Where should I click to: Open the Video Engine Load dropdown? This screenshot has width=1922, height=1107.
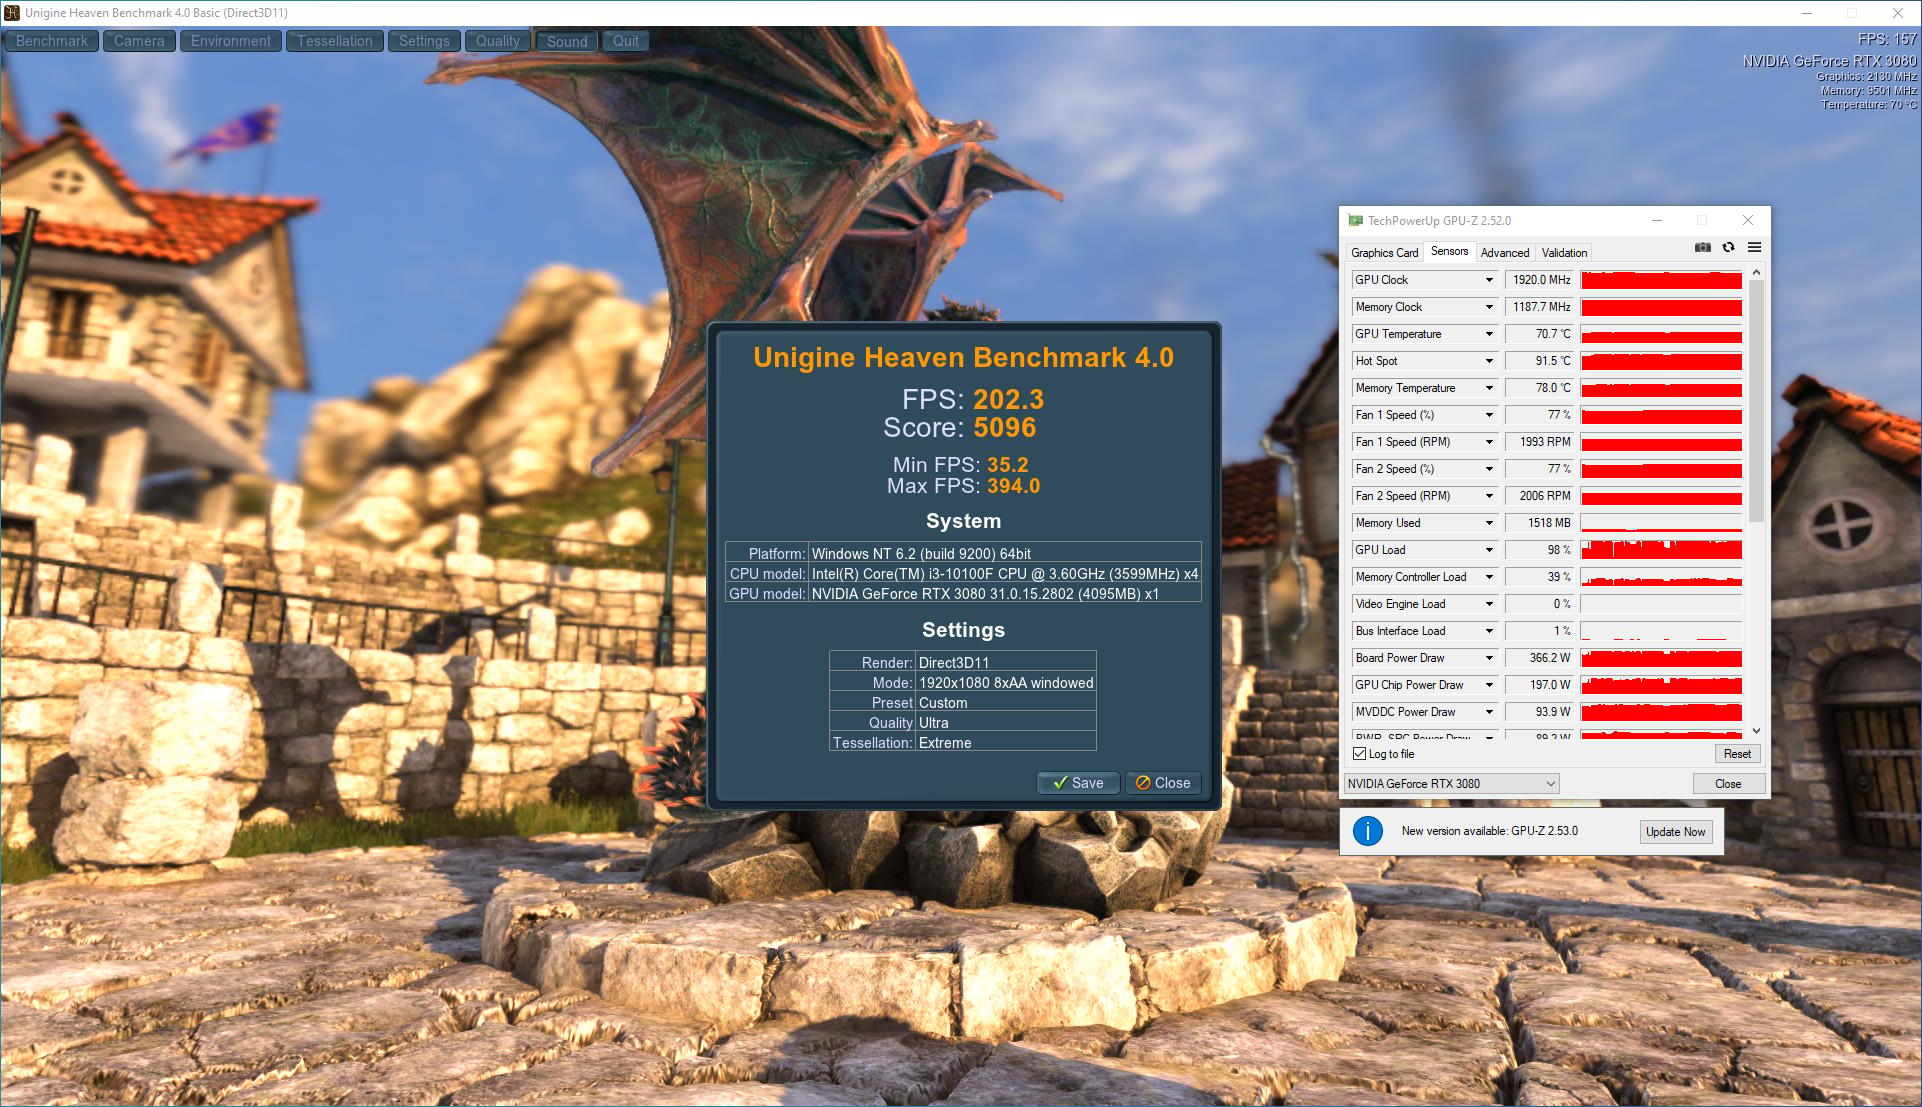pyautogui.click(x=1489, y=604)
